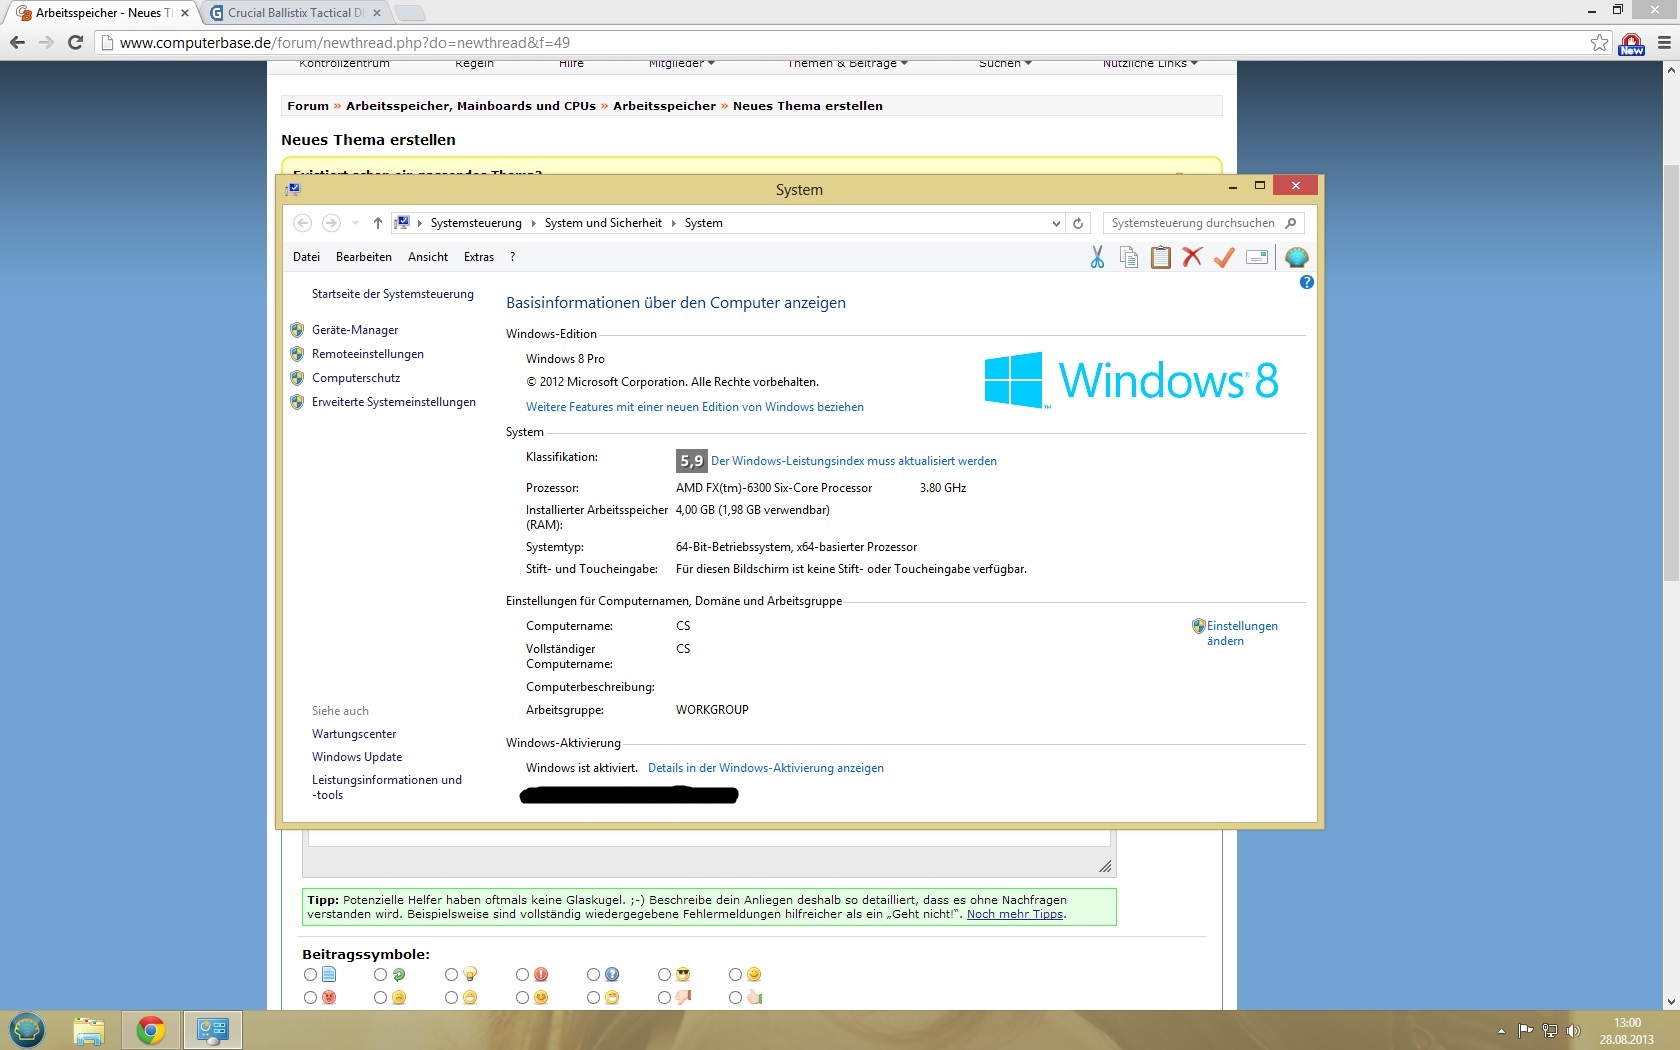Click the refresh icon beside address bar
The height and width of the screenshot is (1050, 1680).
1078,223
